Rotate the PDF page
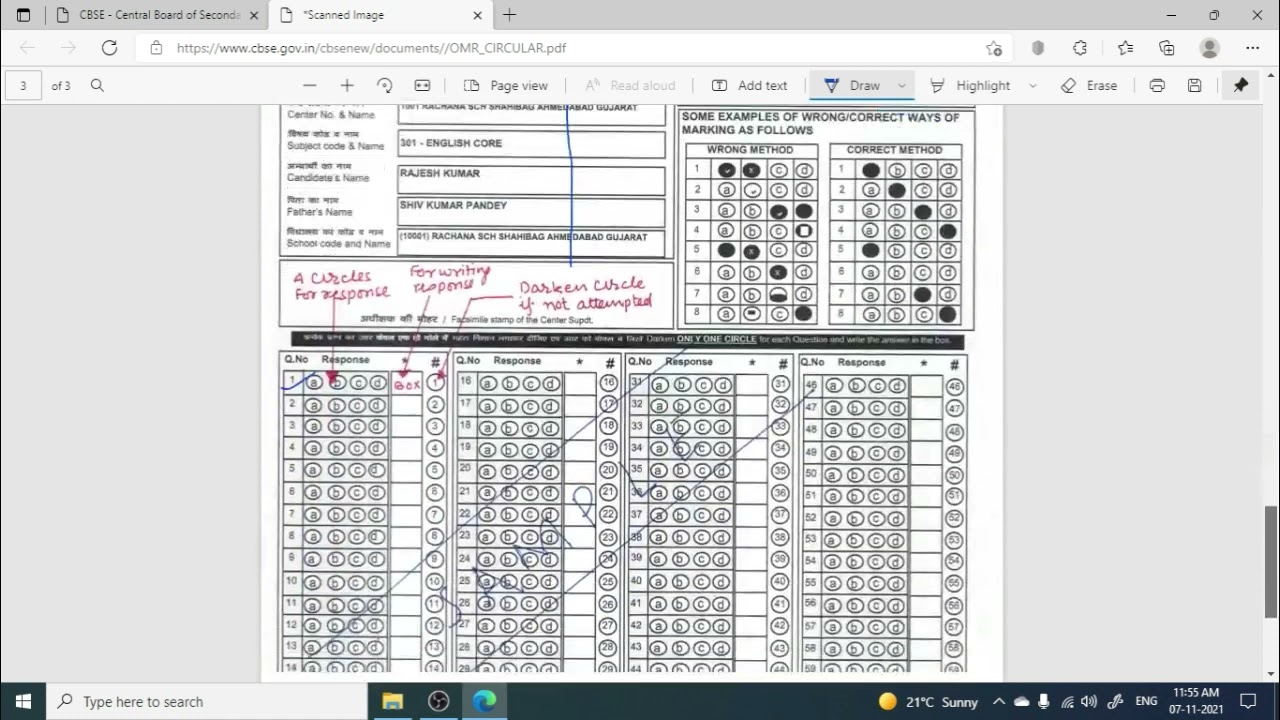This screenshot has width=1280, height=720. 385,86
